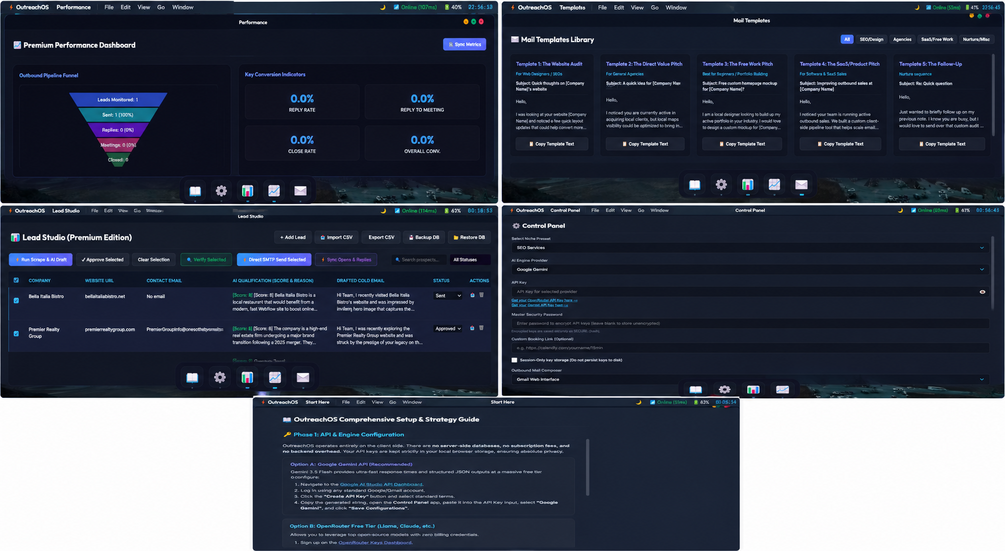The height and width of the screenshot is (551, 1005).
Task: Open line-graph icon in Control Panel dock
Action: pos(782,390)
